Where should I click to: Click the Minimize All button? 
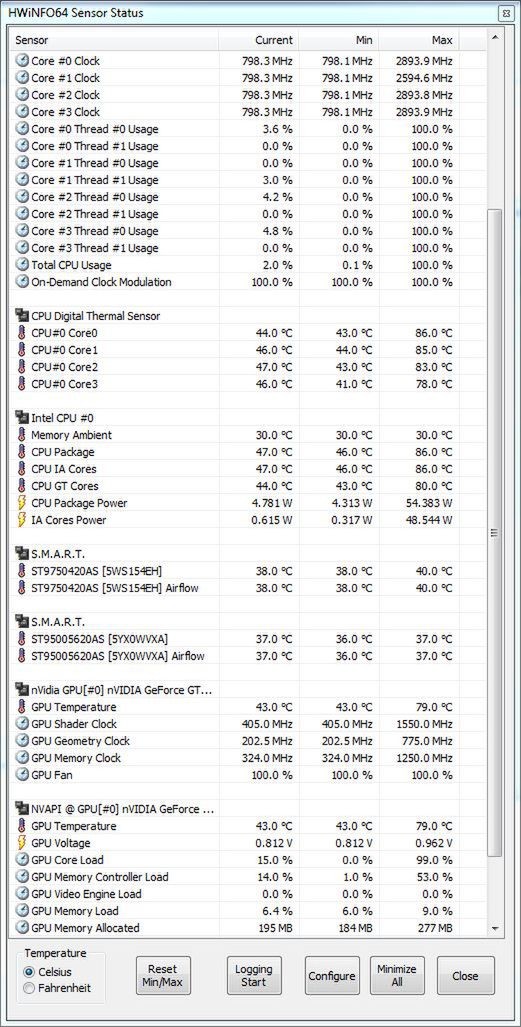(398, 976)
